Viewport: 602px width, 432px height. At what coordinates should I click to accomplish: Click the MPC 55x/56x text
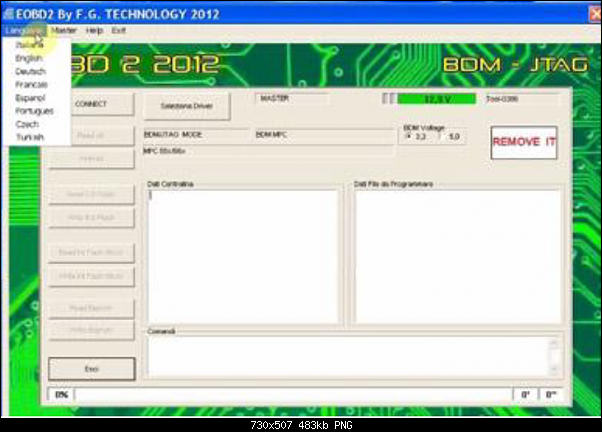pos(164,151)
